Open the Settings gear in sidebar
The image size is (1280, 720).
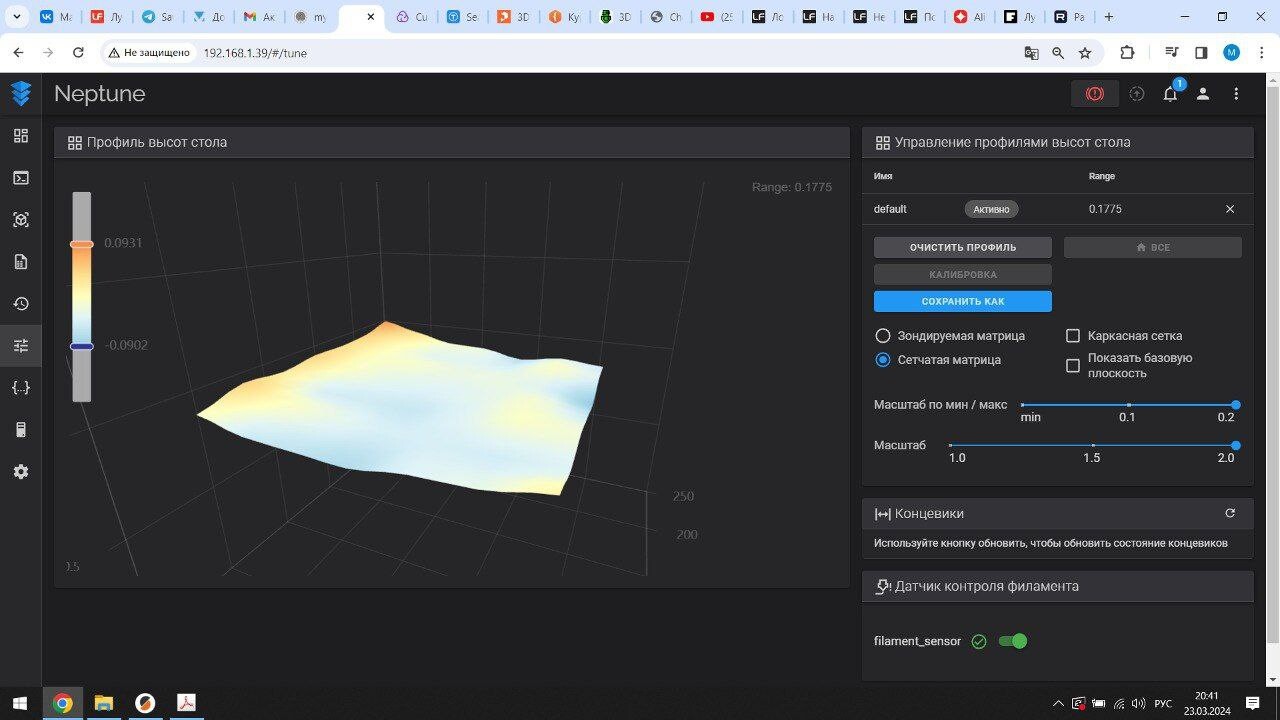pyautogui.click(x=21, y=472)
